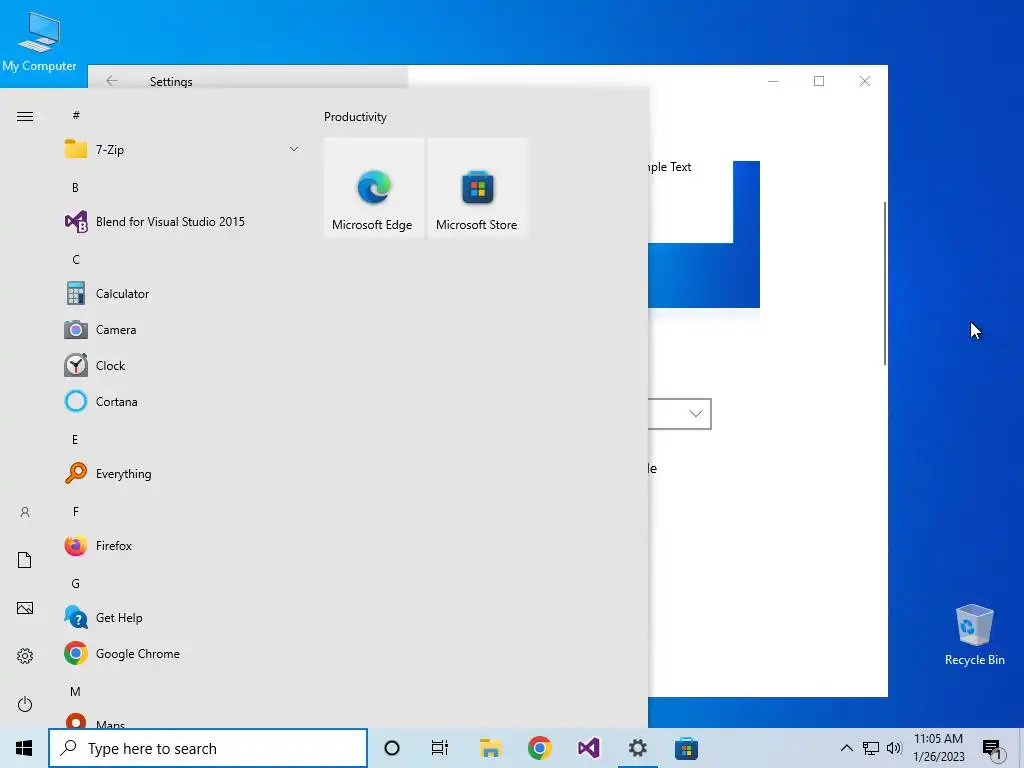Select the # letter header in app list
Image resolution: width=1024 pixels, height=768 pixels.
pos(76,115)
